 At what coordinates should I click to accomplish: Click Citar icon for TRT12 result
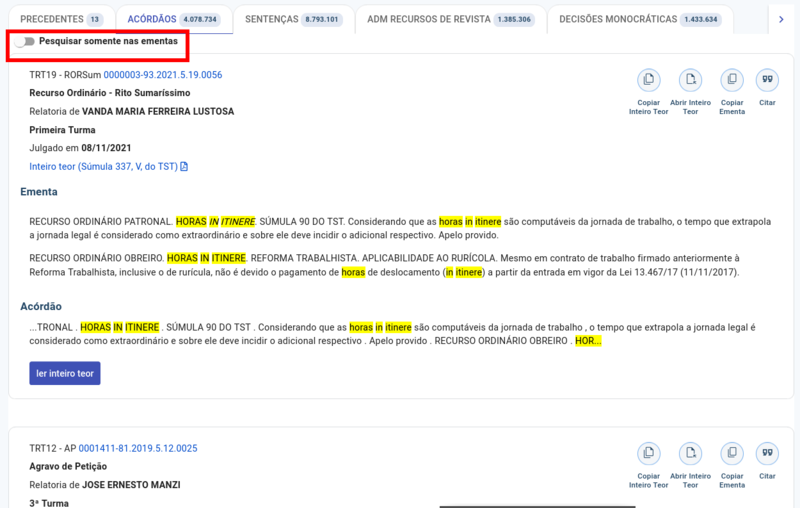[x=767, y=453]
